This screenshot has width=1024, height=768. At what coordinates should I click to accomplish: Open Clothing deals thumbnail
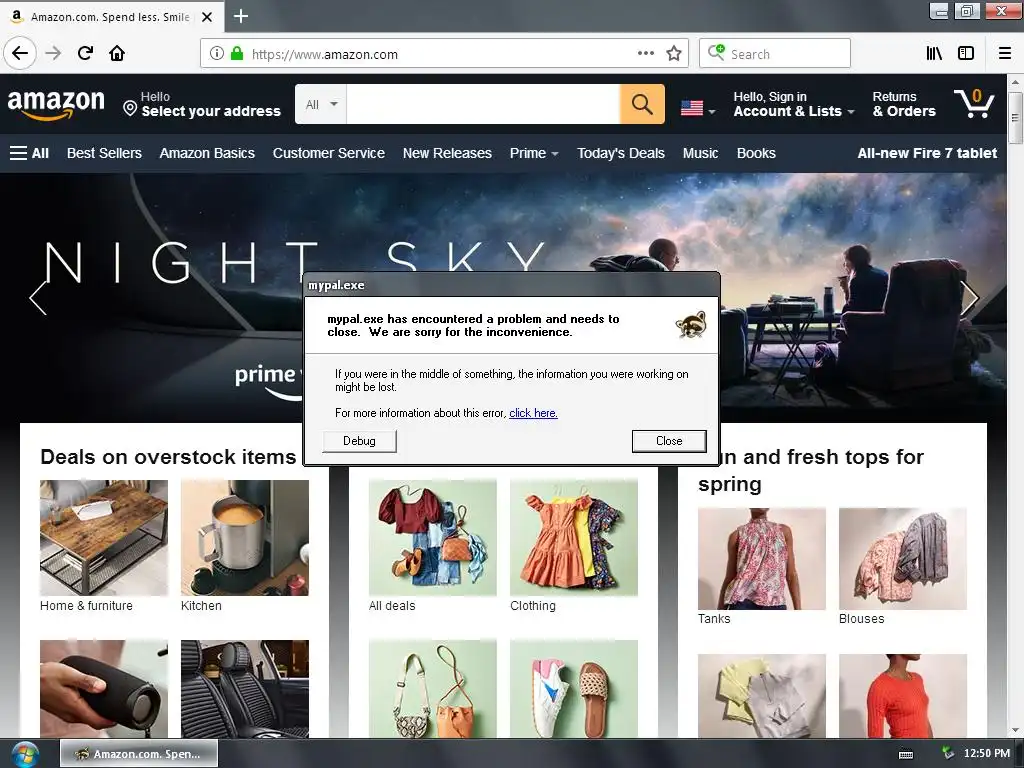pos(573,537)
